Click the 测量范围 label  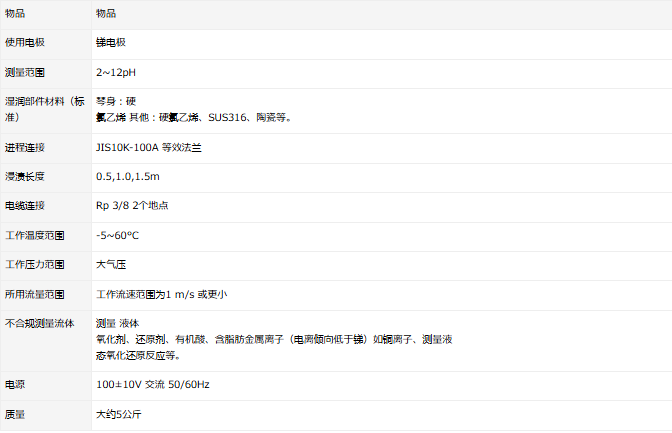[x=25, y=72]
